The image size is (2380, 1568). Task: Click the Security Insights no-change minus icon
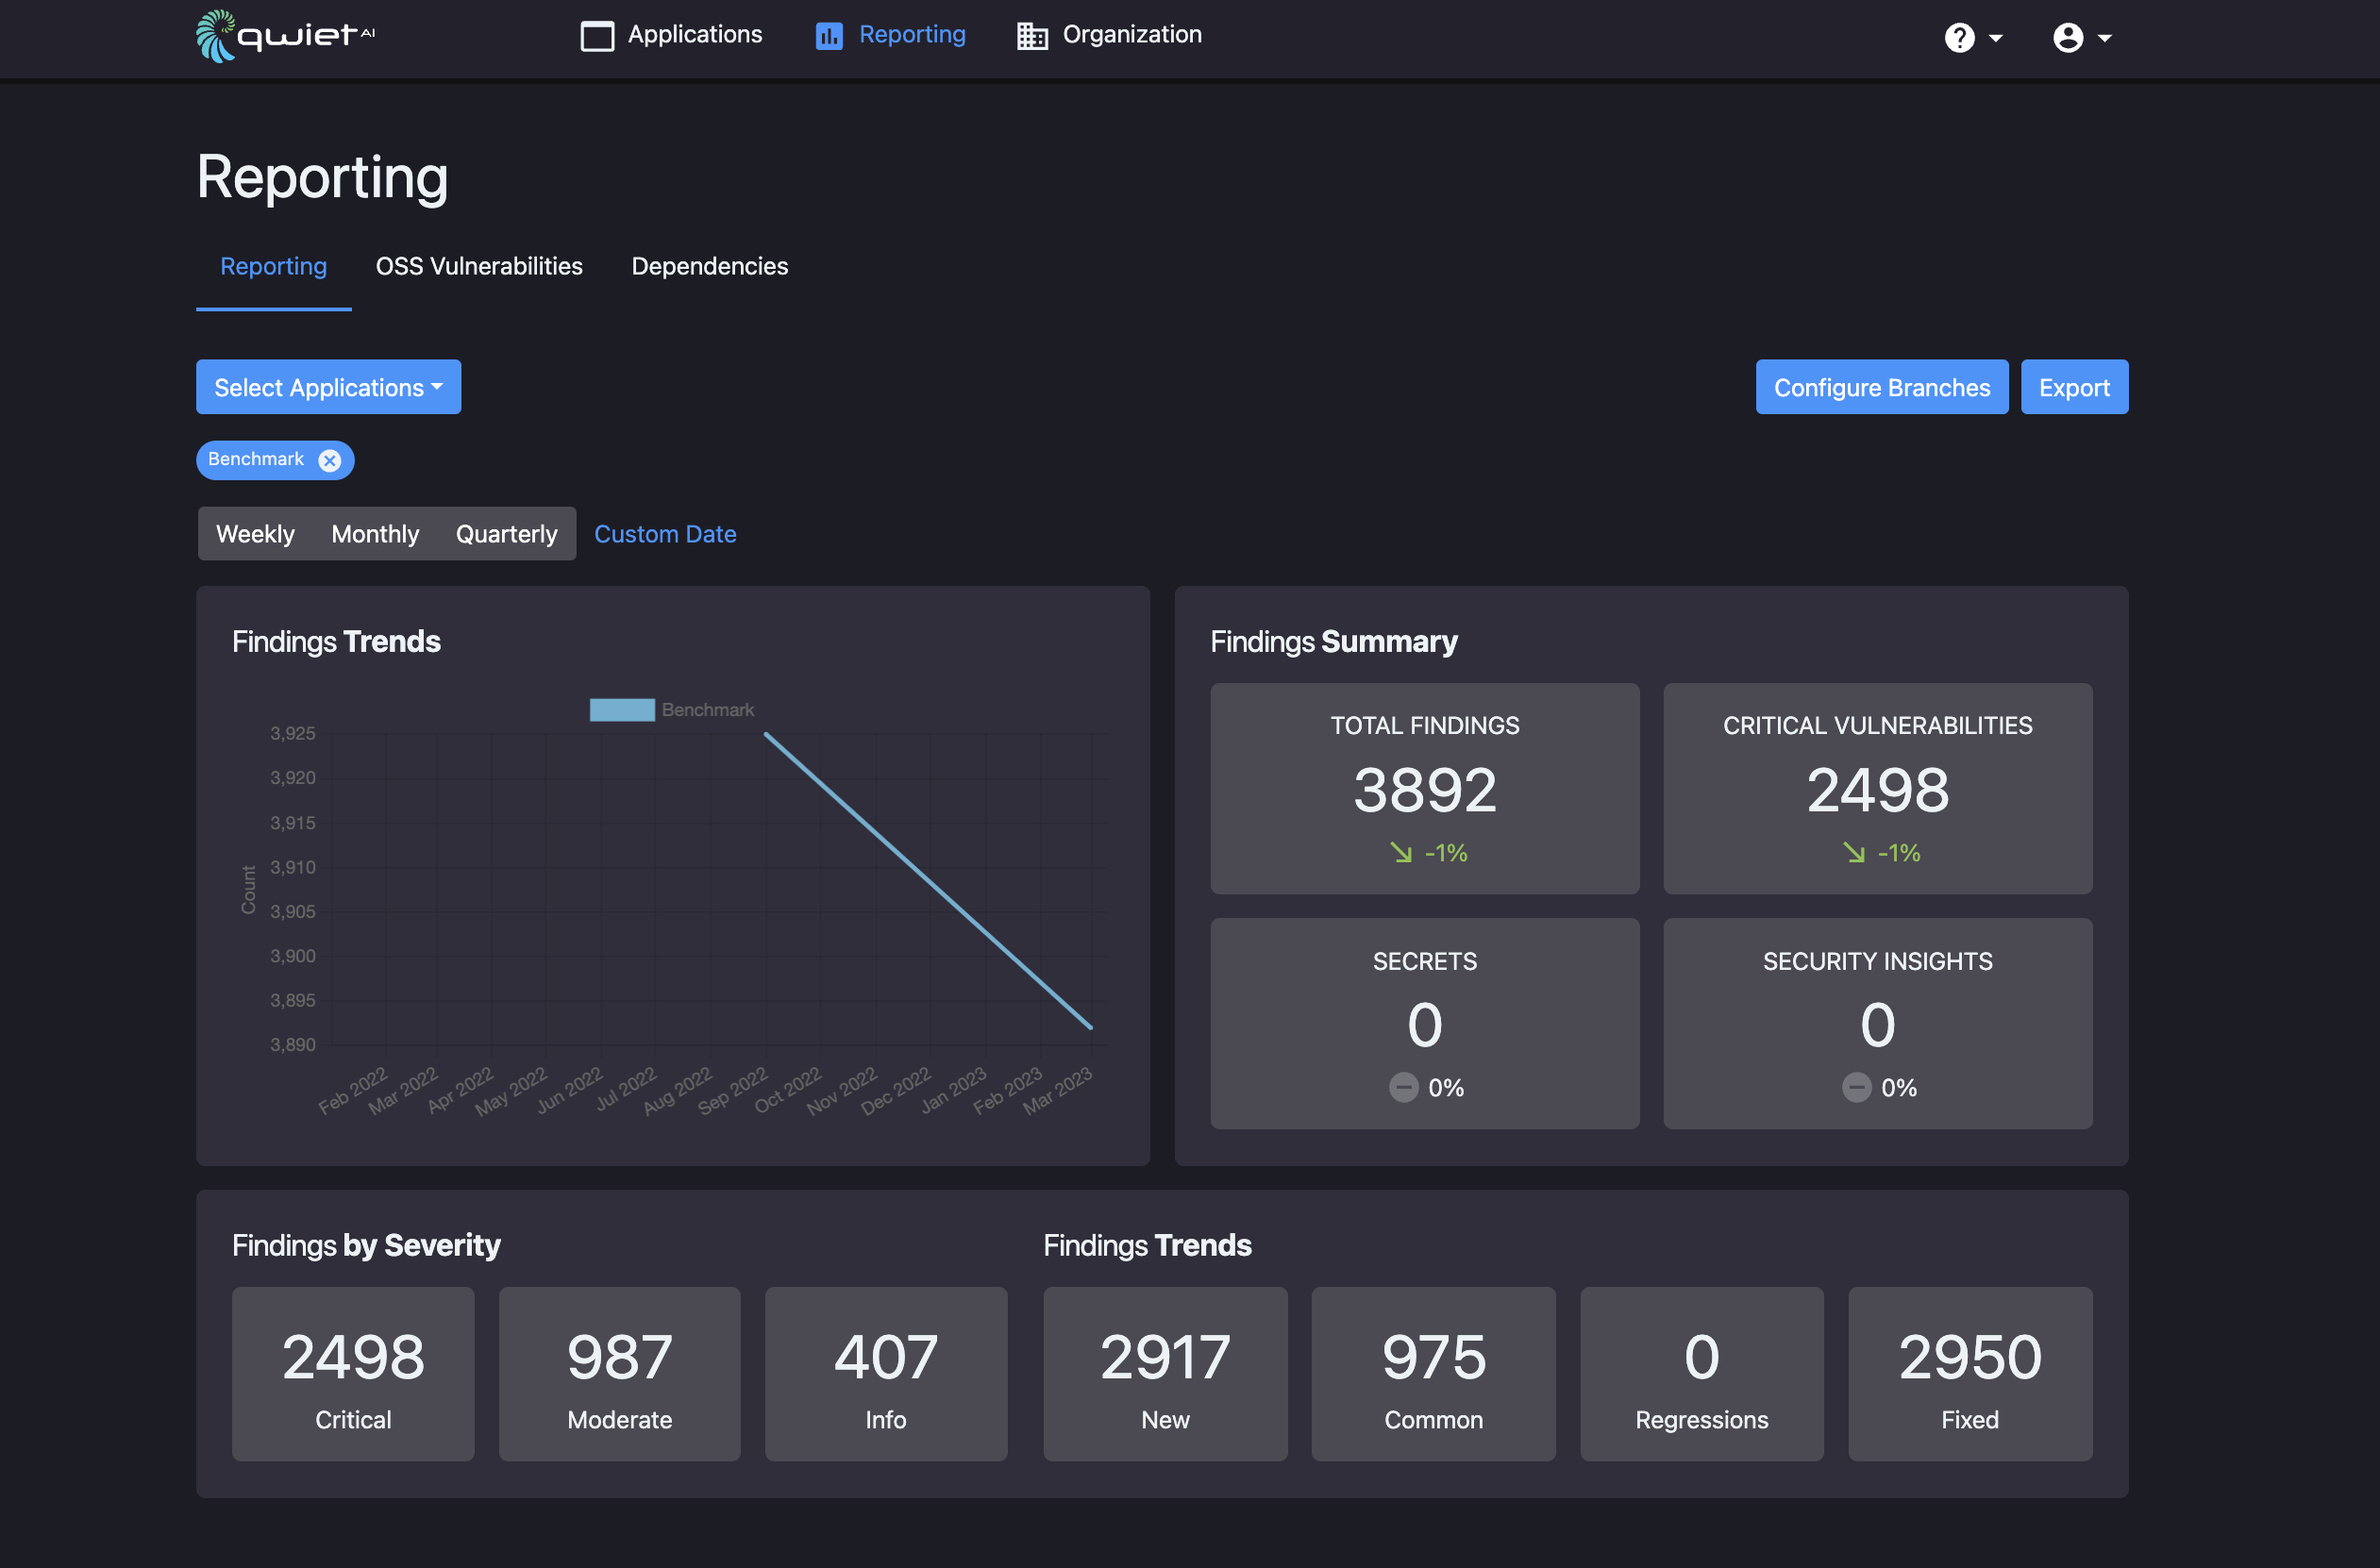click(x=1856, y=1087)
